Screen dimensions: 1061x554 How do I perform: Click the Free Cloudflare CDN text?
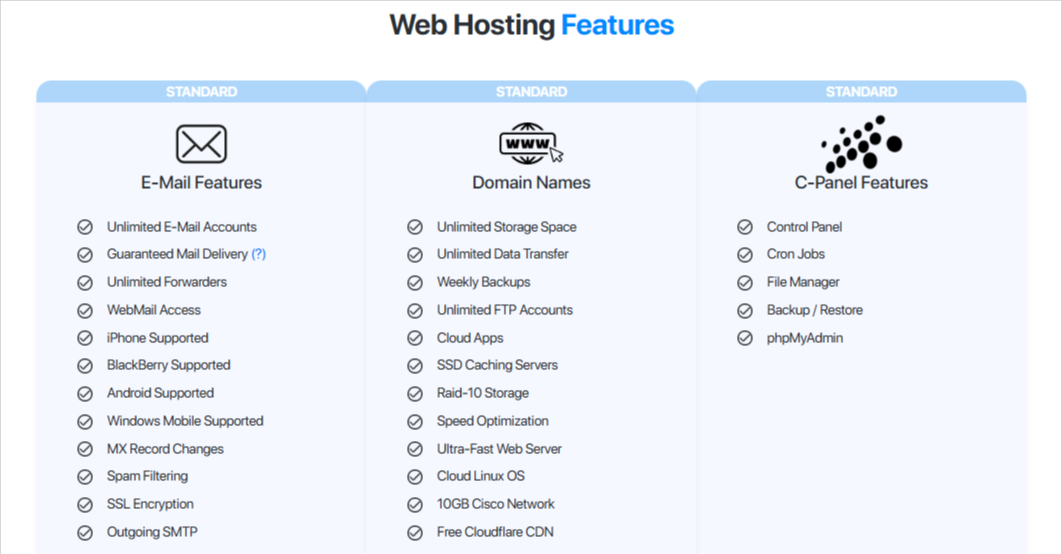pos(495,532)
